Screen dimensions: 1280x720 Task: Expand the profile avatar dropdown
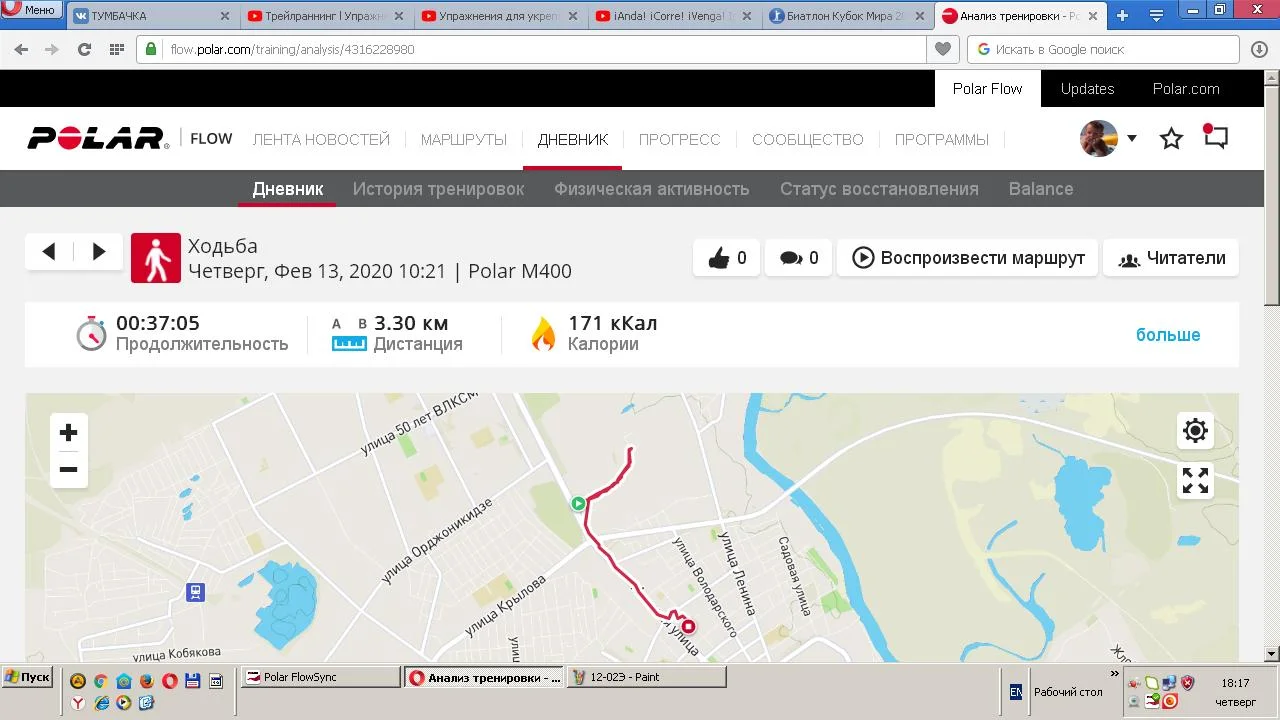point(1132,138)
